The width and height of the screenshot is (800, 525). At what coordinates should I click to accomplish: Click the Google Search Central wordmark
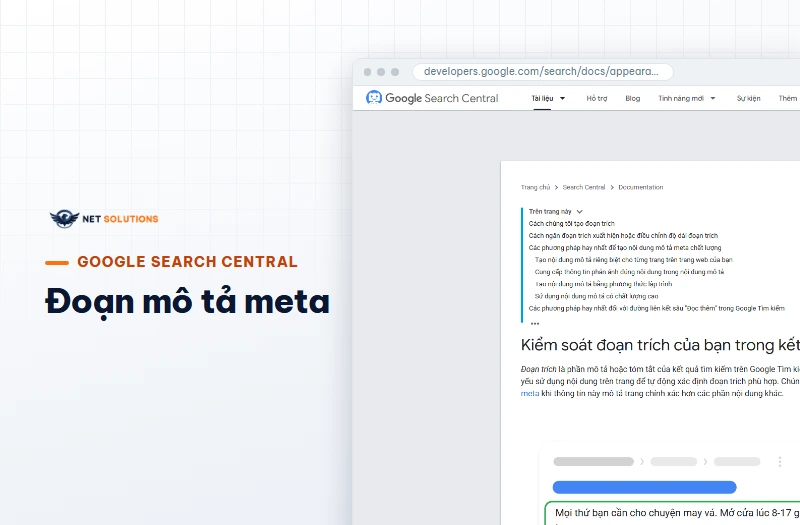click(x=441, y=98)
